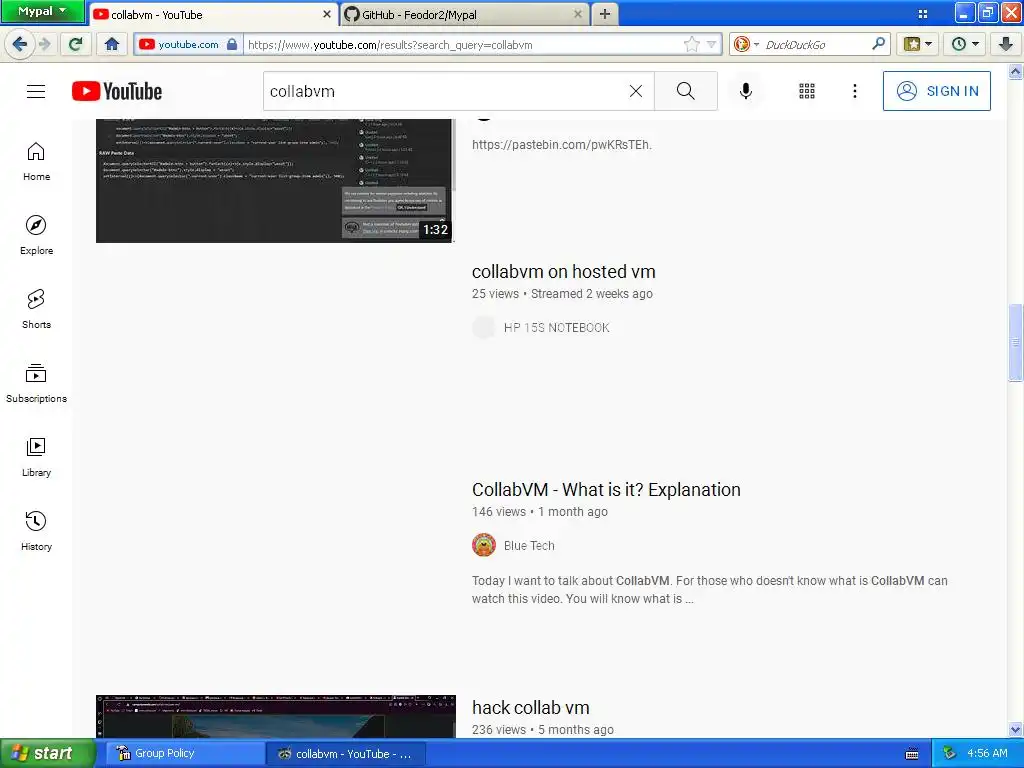Open Shorts in YouTube sidebar
1024x768 pixels.
(x=36, y=309)
